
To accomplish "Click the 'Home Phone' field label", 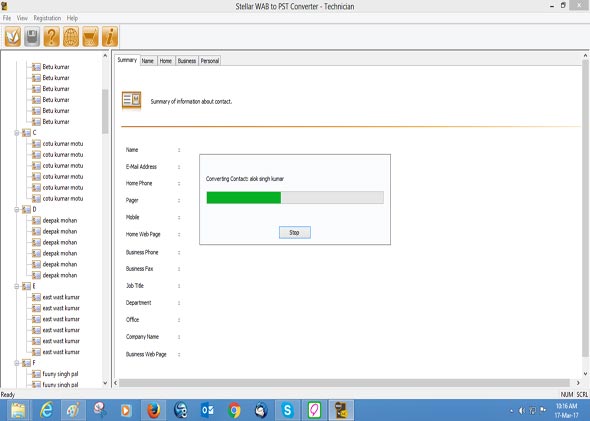I will click(x=139, y=183).
